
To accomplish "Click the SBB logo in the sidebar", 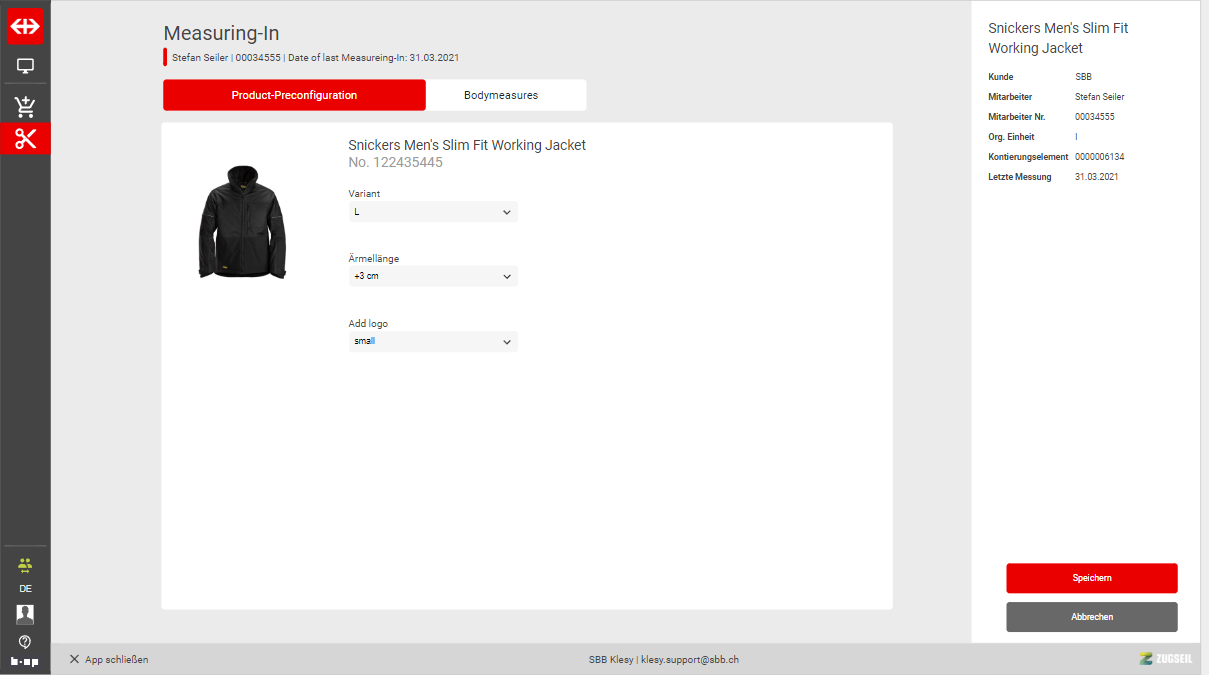I will (25, 27).
